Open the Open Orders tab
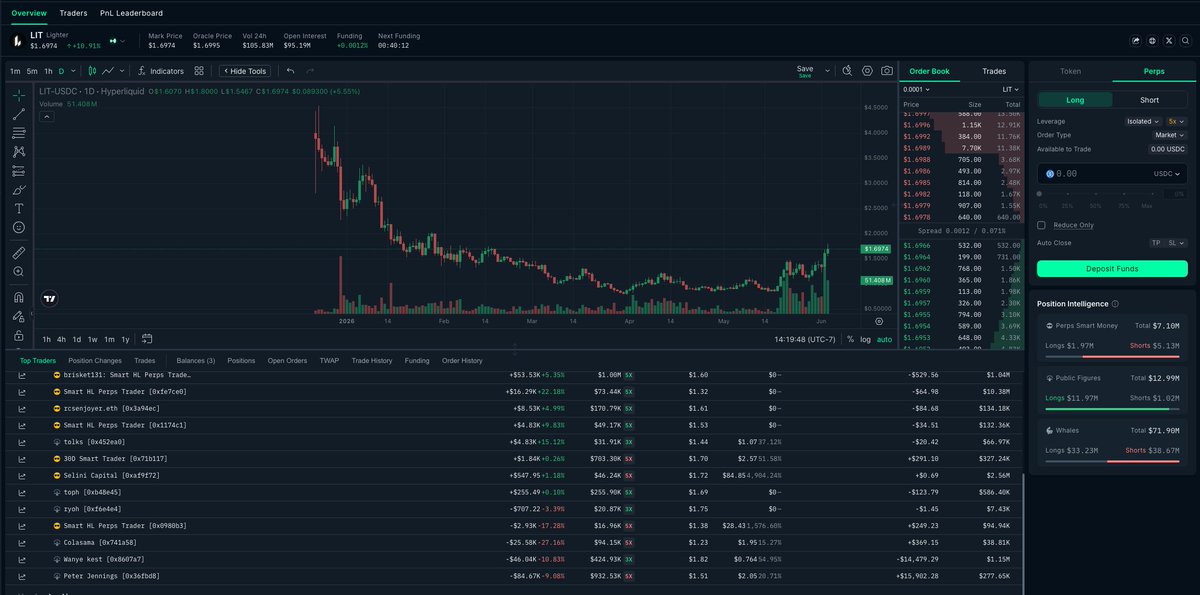1200x595 pixels. (287, 360)
